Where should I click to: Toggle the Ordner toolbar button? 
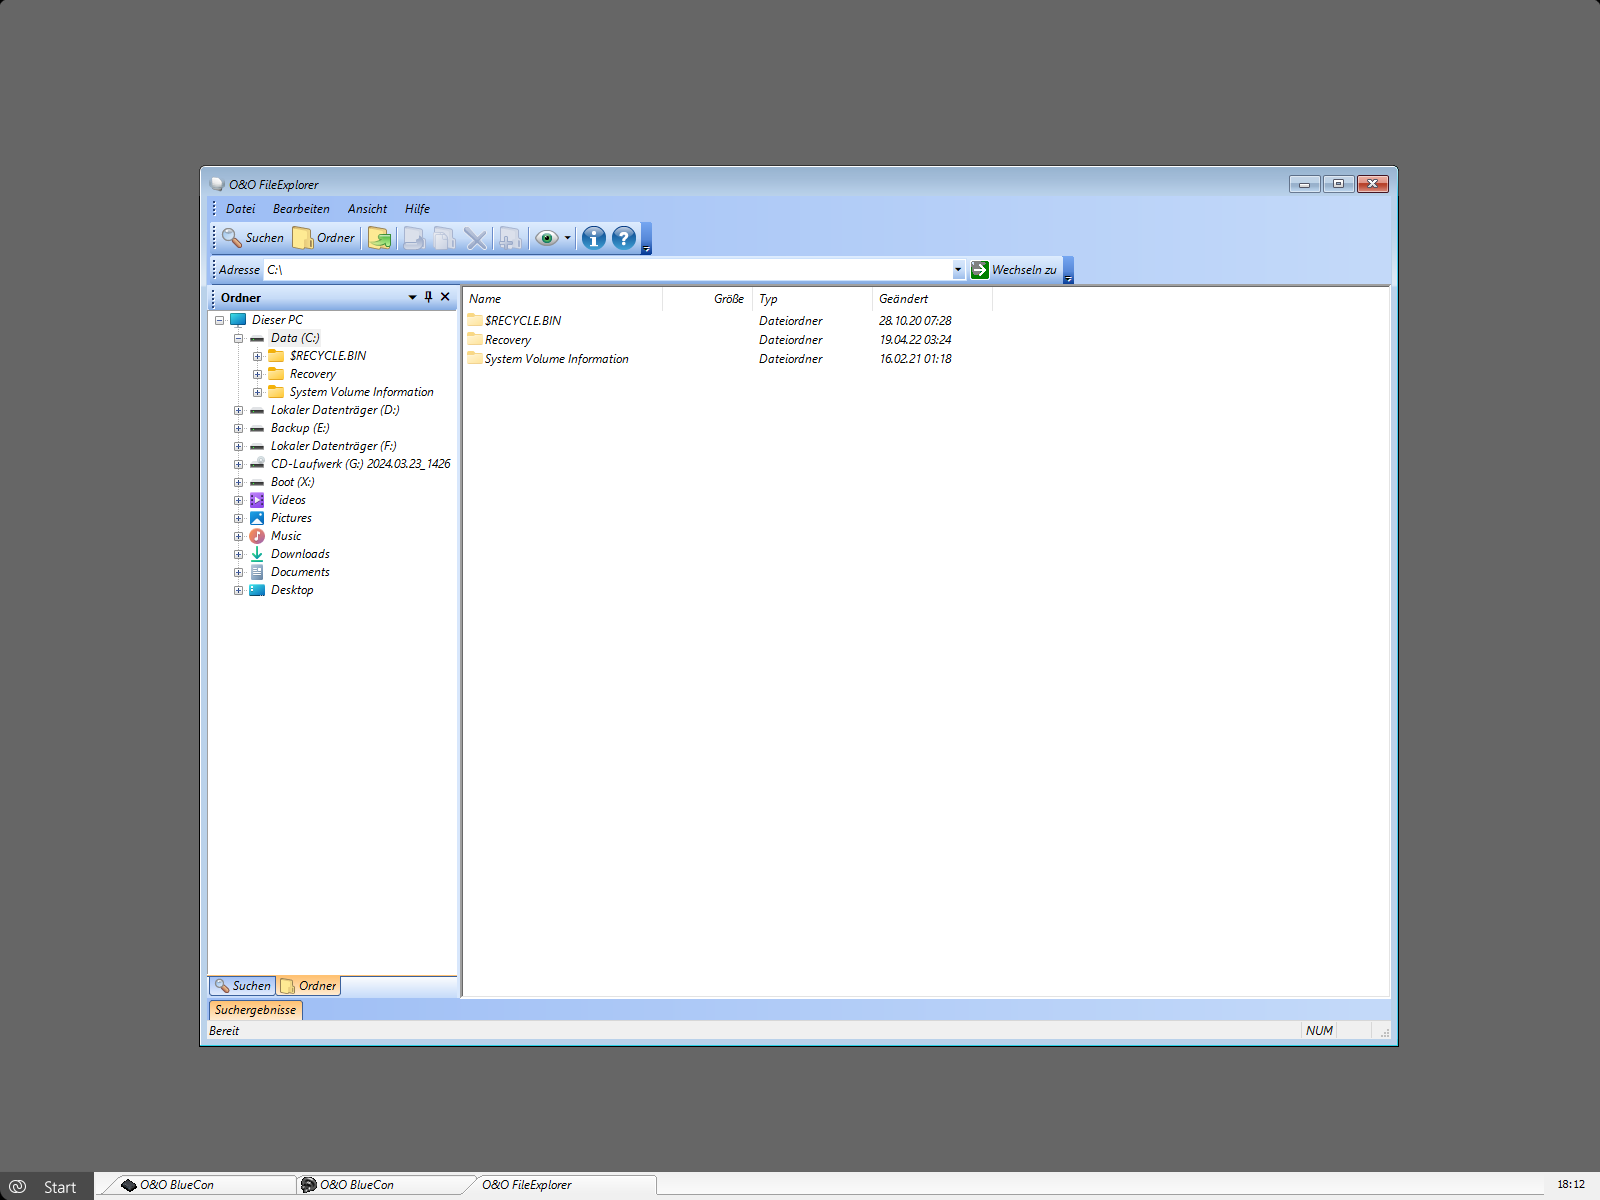click(324, 238)
